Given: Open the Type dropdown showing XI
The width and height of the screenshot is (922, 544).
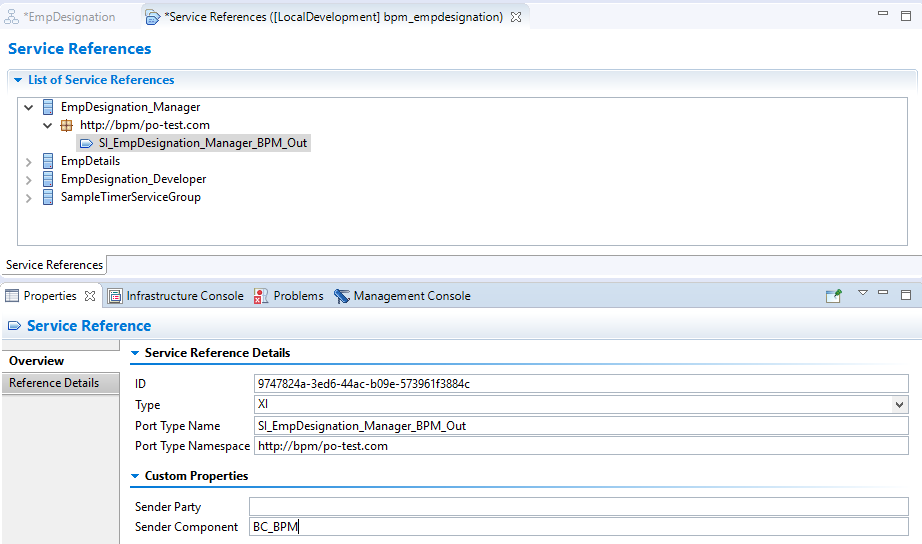Looking at the screenshot, I should (x=899, y=405).
